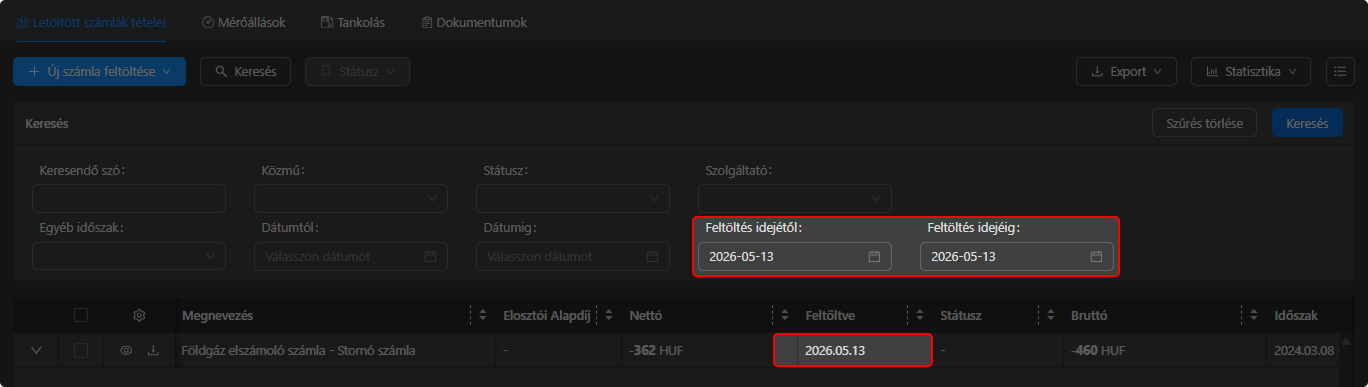Expand the Földgáz elszámoló számla row

point(37,350)
